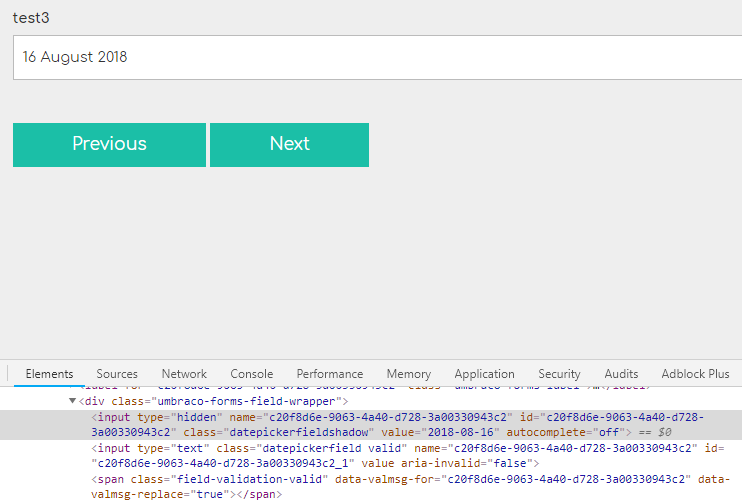Image resolution: width=742 pixels, height=502 pixels.
Task: Click the Previous button
Action: point(109,145)
